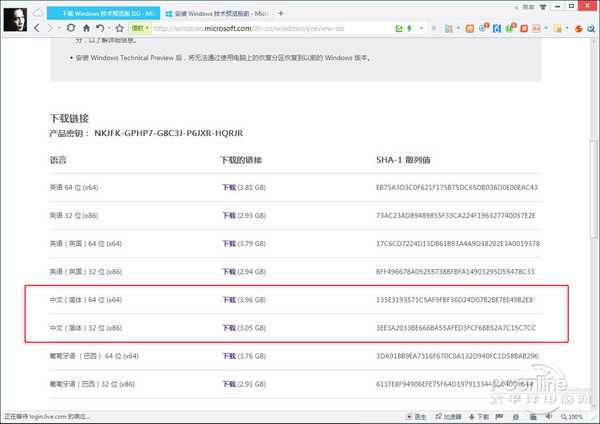Viewport: 600px width, 424px height.
Task: Click the 医生 doctor item in status bar
Action: (416, 417)
